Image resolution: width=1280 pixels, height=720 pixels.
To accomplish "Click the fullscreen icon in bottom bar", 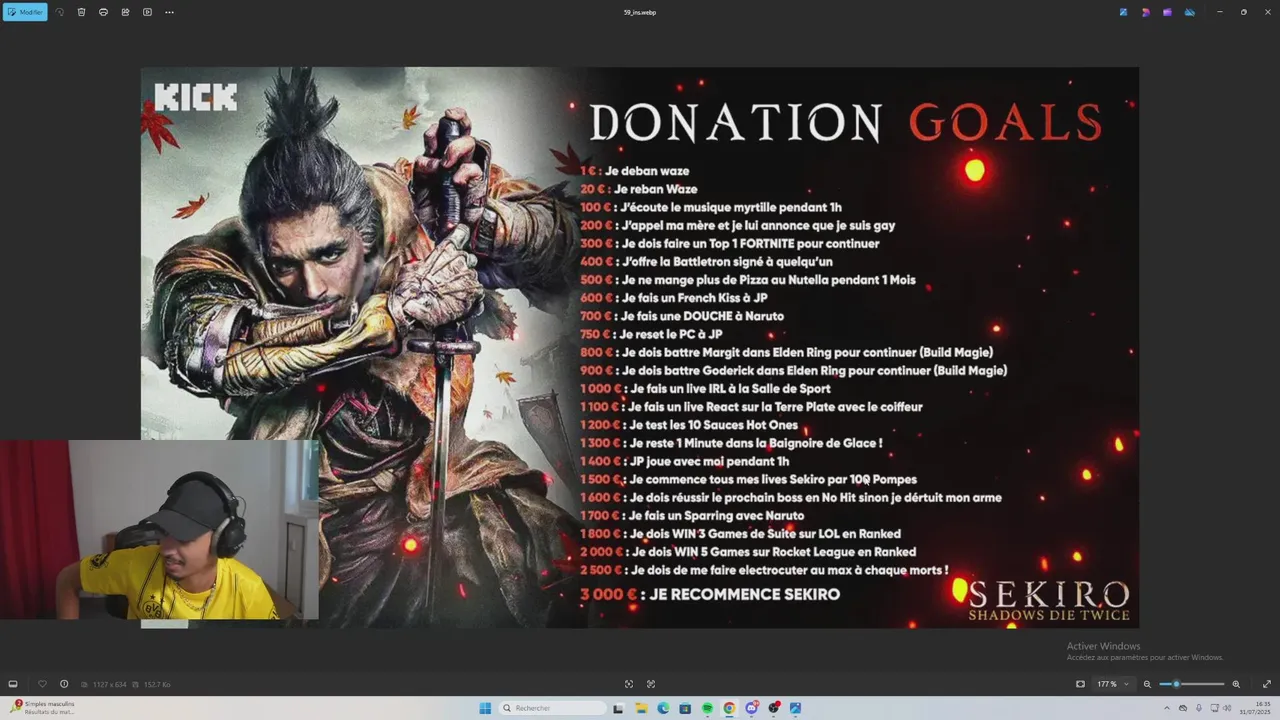I will [x=629, y=684].
